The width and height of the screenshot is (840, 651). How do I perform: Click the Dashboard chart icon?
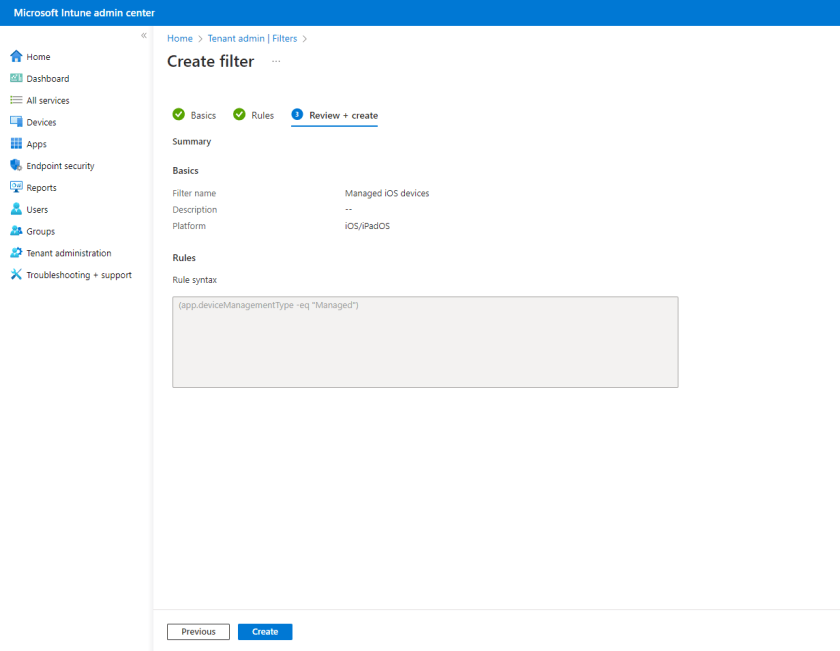[x=16, y=78]
